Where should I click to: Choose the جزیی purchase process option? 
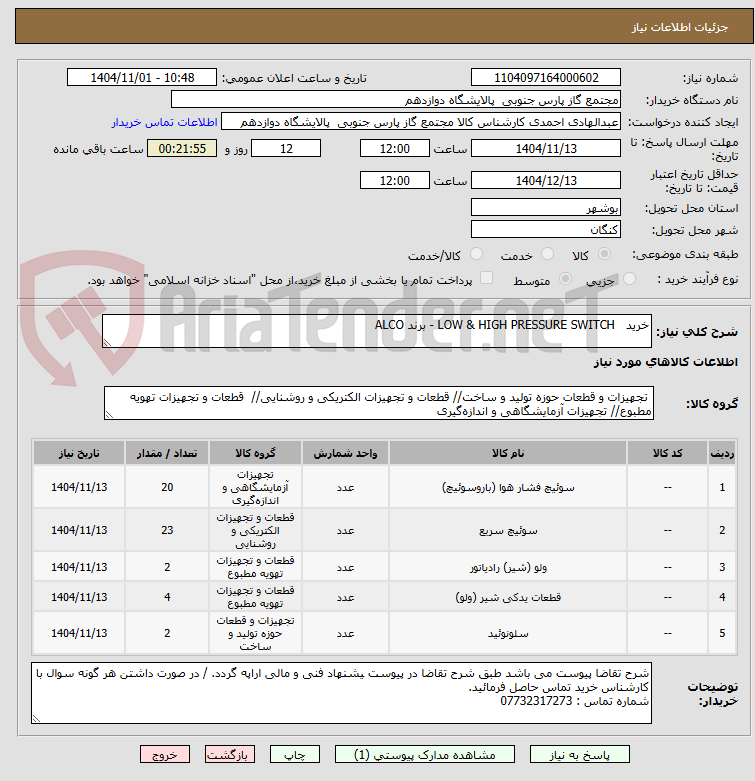(x=629, y=278)
